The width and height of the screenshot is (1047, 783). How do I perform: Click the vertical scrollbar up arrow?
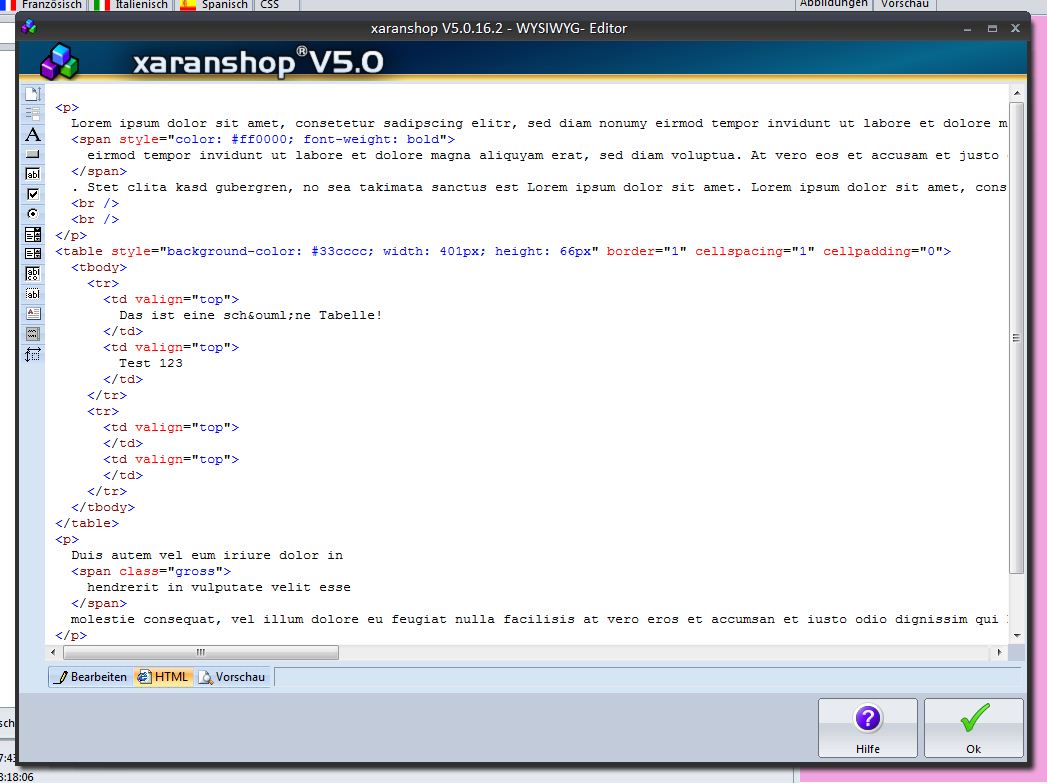[x=1016, y=93]
